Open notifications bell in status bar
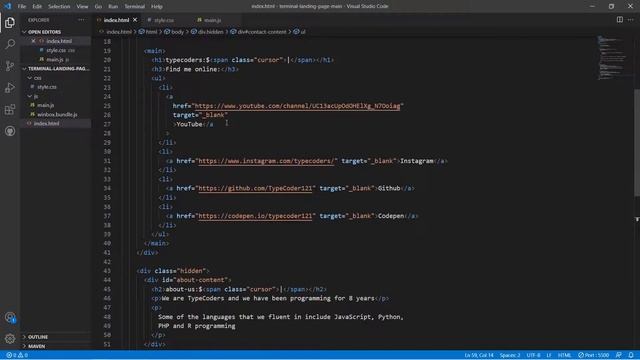640x360 pixels. pyautogui.click(x=631, y=355)
